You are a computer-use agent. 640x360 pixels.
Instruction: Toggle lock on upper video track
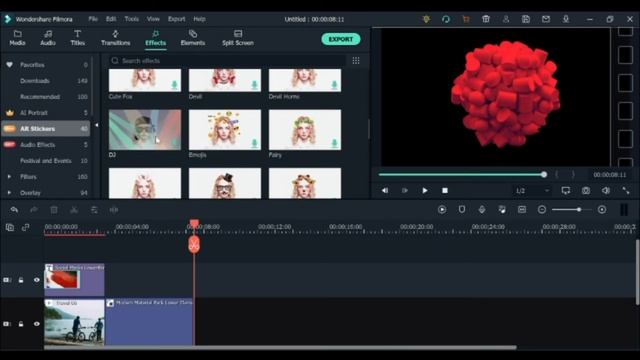coord(21,280)
